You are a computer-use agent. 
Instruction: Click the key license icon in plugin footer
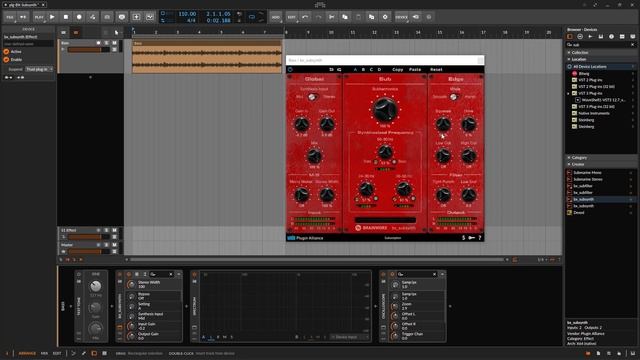pyautogui.click(x=471, y=238)
